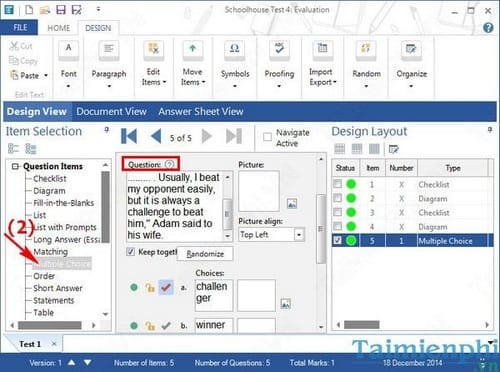Select Short Answer in item tree
500x372 pixels.
58,288
